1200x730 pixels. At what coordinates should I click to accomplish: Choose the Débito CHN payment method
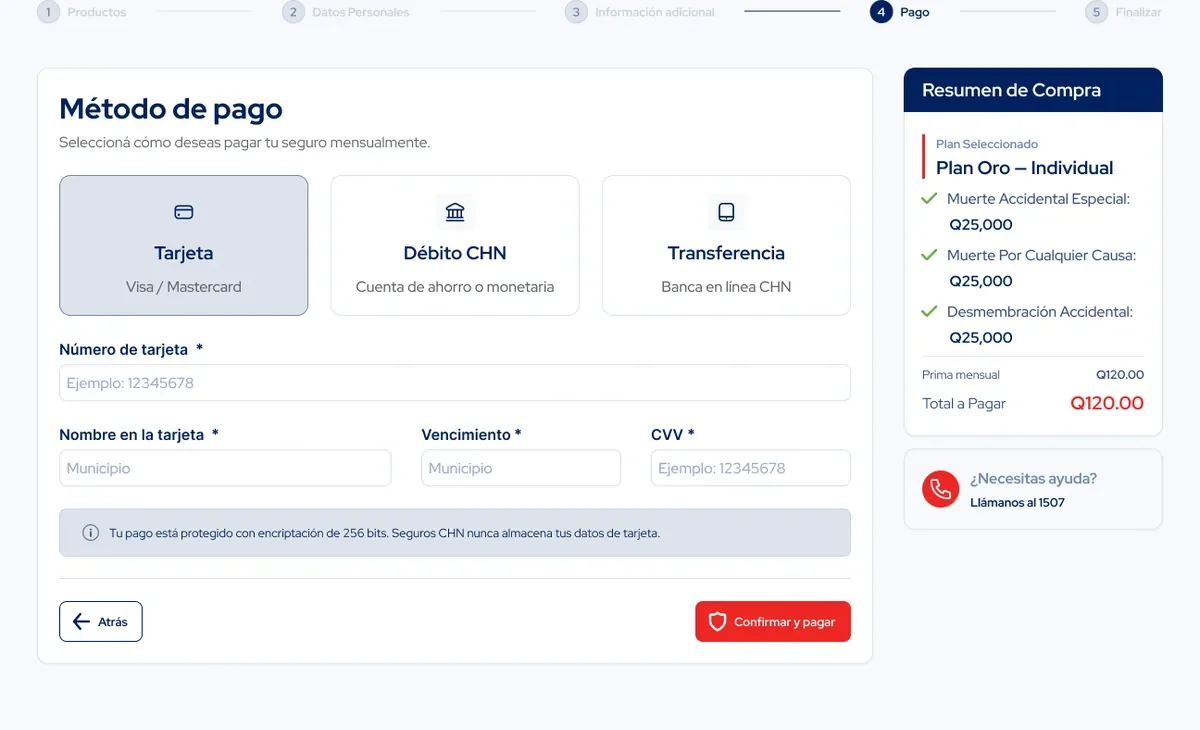coord(455,246)
